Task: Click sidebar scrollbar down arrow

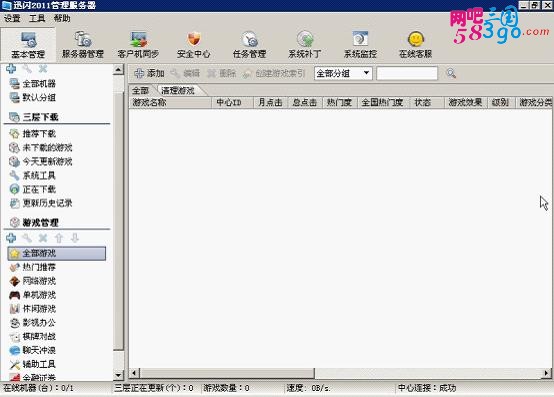Action: 118,375
